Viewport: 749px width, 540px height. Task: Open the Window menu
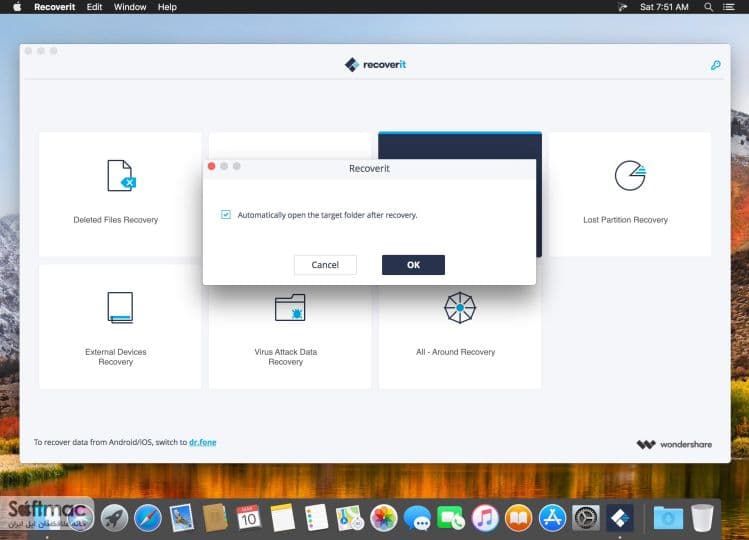pyautogui.click(x=130, y=7)
